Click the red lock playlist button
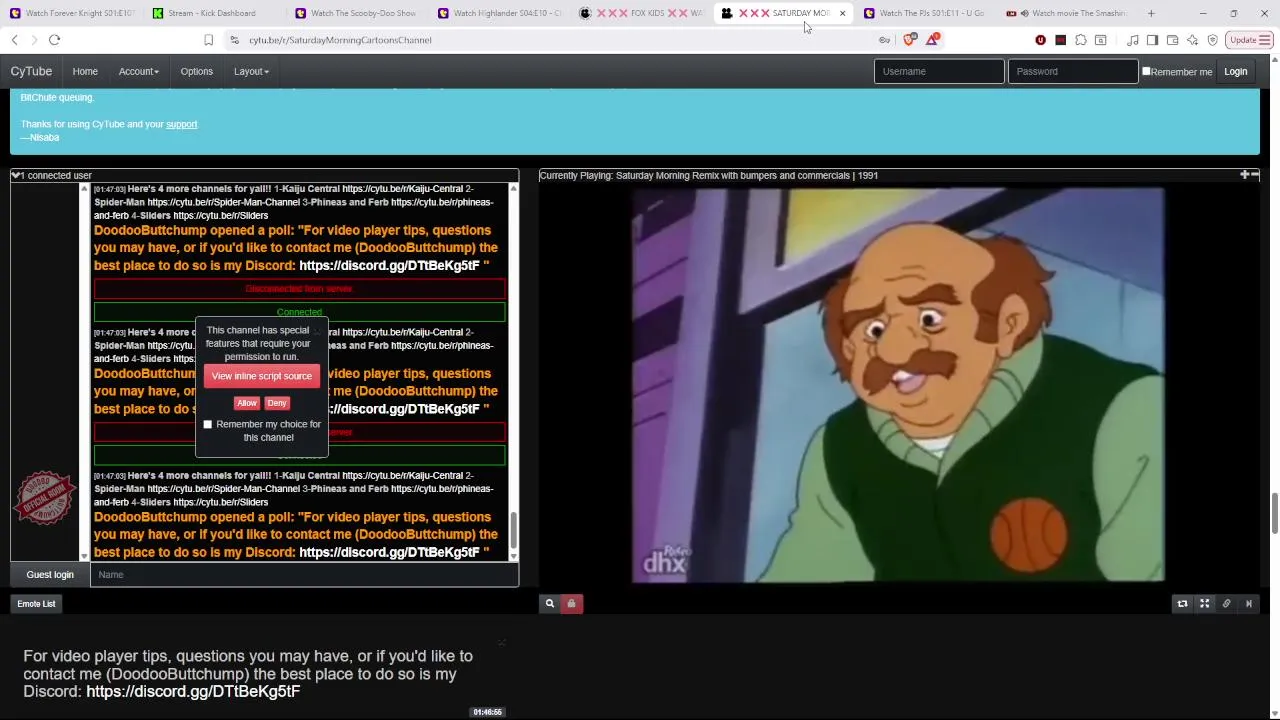 (571, 604)
